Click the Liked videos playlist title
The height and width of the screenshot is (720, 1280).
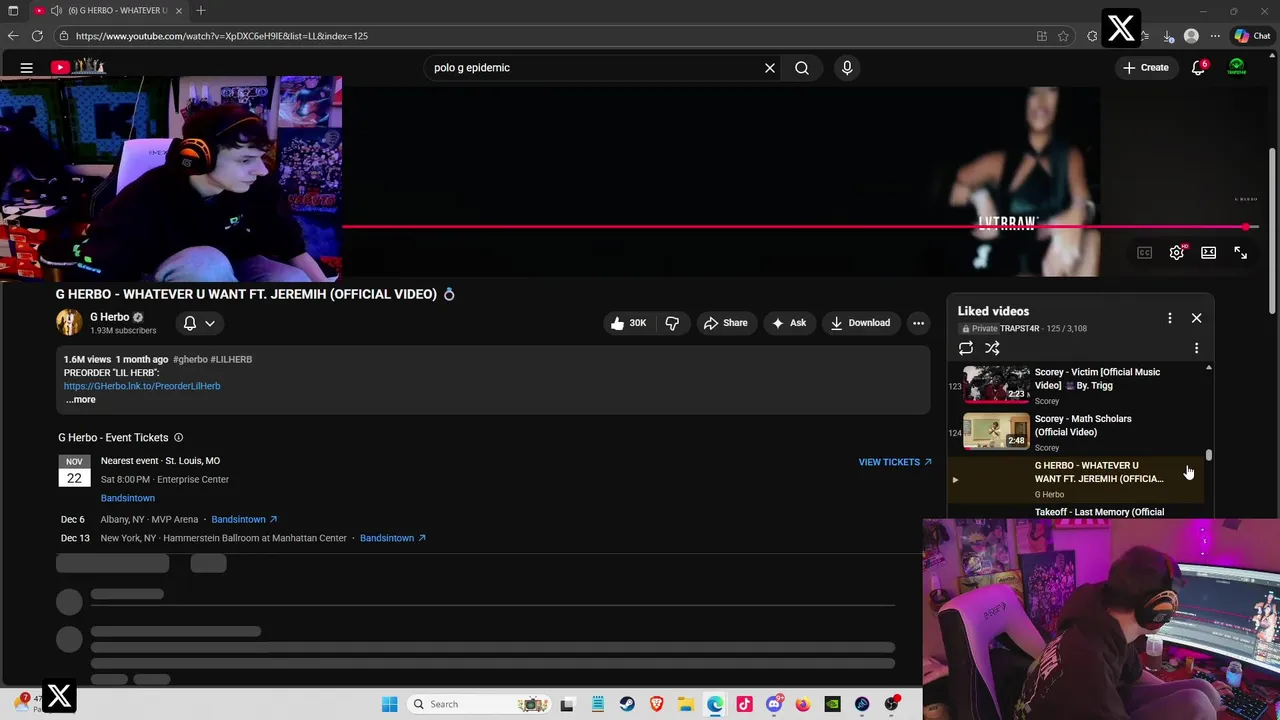click(993, 311)
